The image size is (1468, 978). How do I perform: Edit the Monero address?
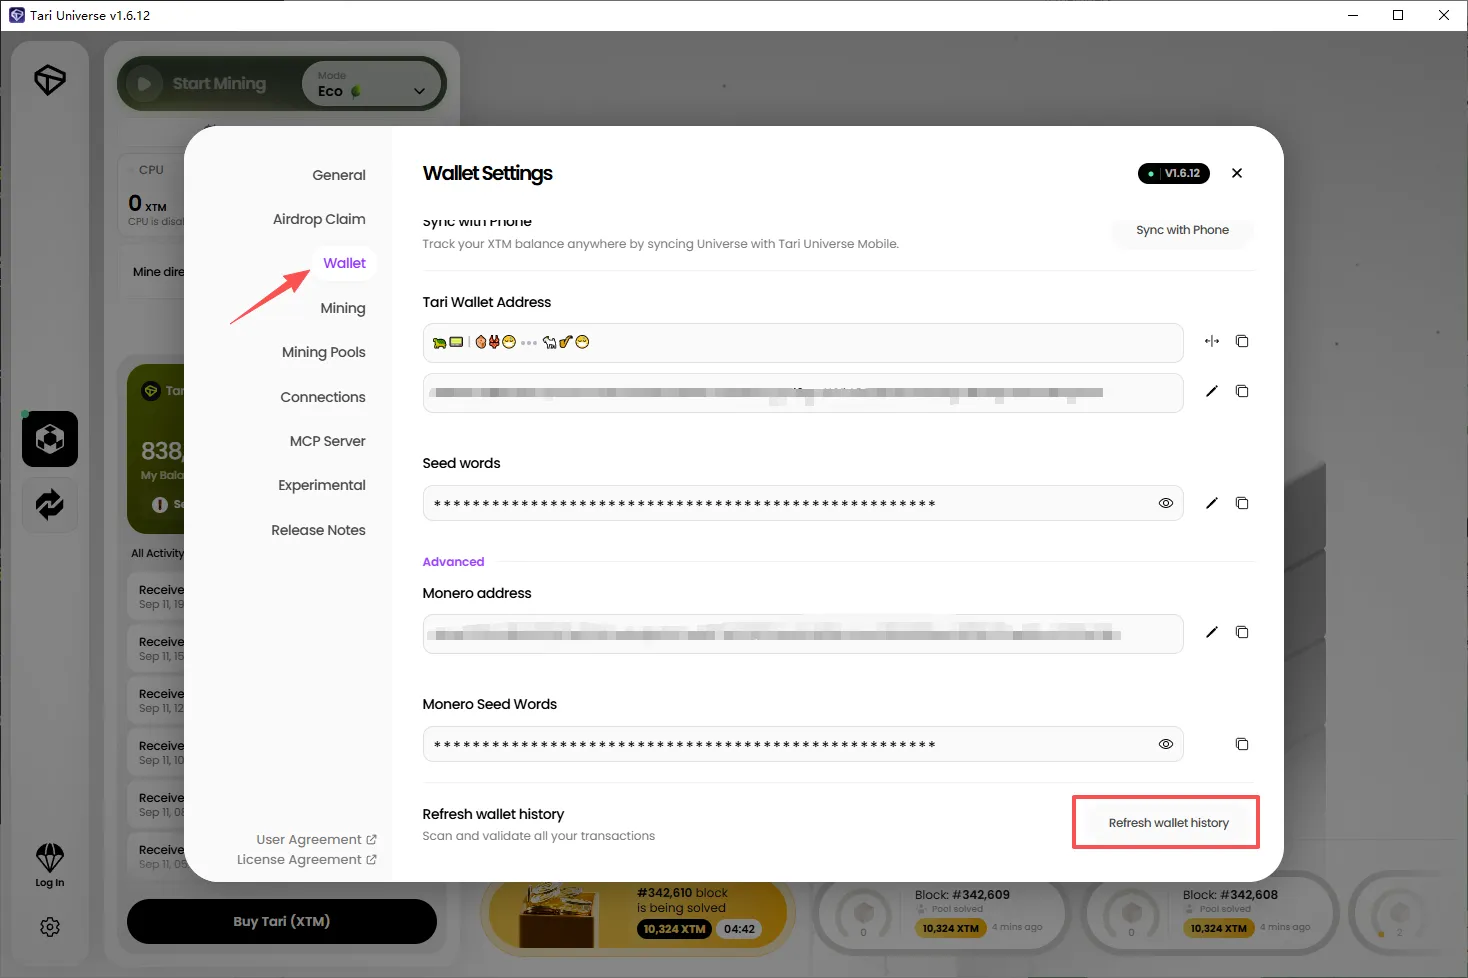1212,632
